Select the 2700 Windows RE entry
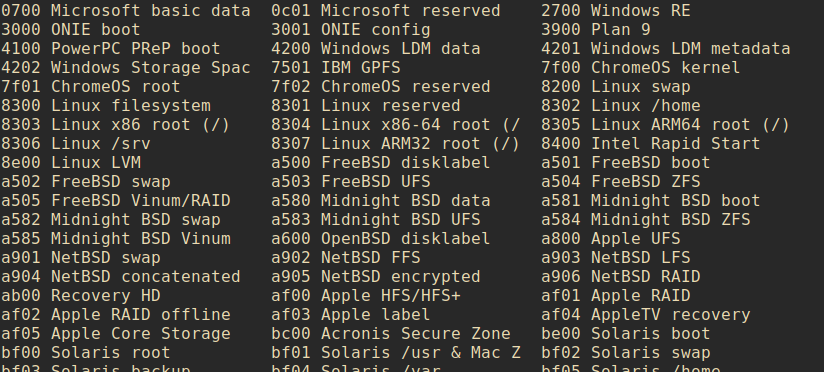 click(x=616, y=11)
